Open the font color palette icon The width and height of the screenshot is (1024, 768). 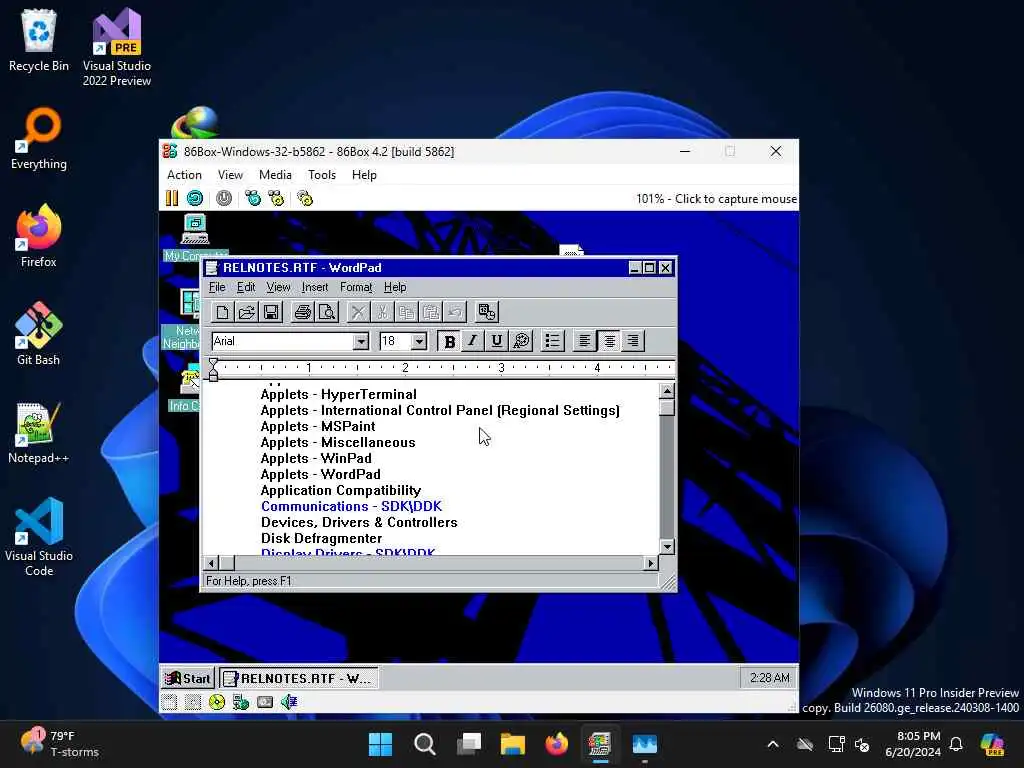pos(521,341)
